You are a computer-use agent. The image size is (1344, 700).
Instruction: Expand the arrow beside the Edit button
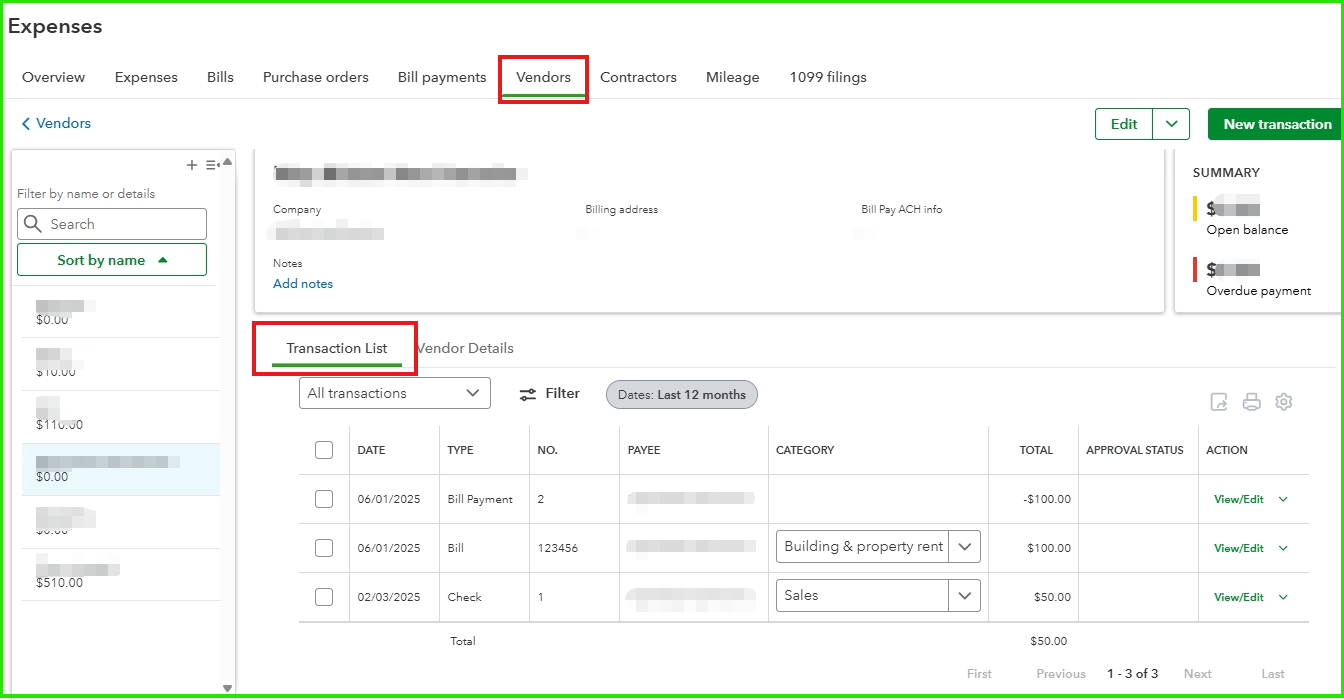click(x=1171, y=124)
